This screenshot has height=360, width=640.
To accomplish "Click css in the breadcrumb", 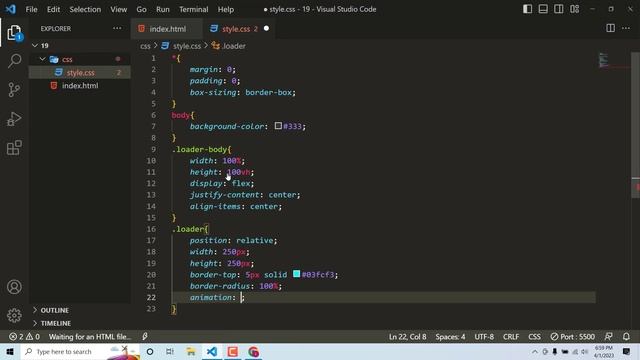I will [145, 46].
